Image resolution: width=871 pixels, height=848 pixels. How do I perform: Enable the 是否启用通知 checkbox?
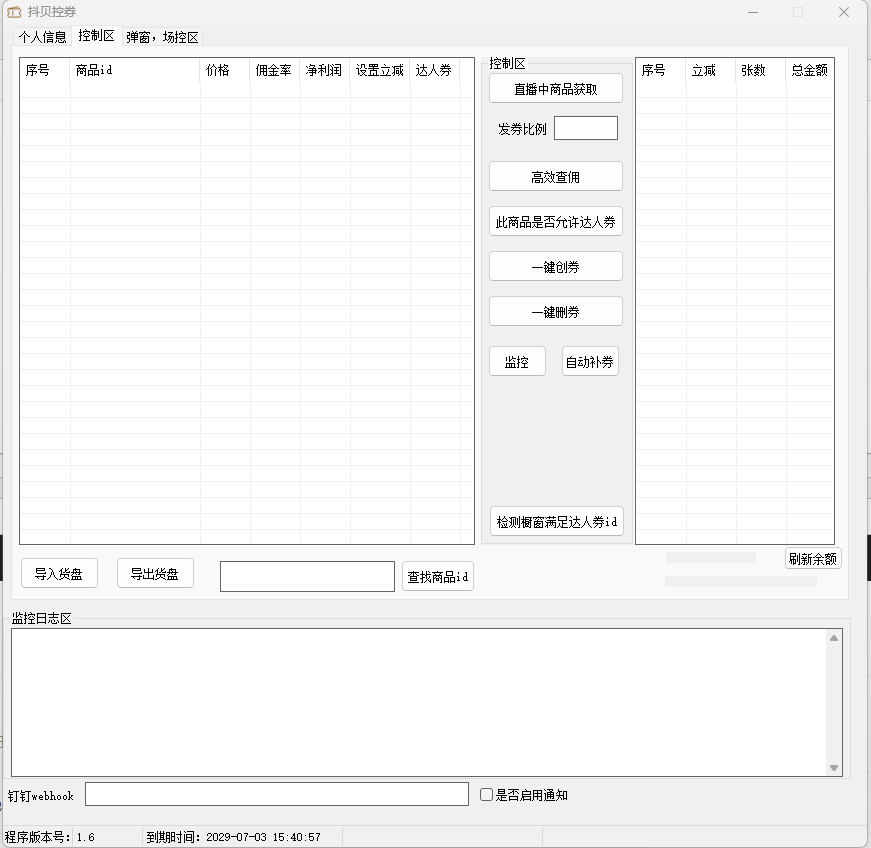487,795
